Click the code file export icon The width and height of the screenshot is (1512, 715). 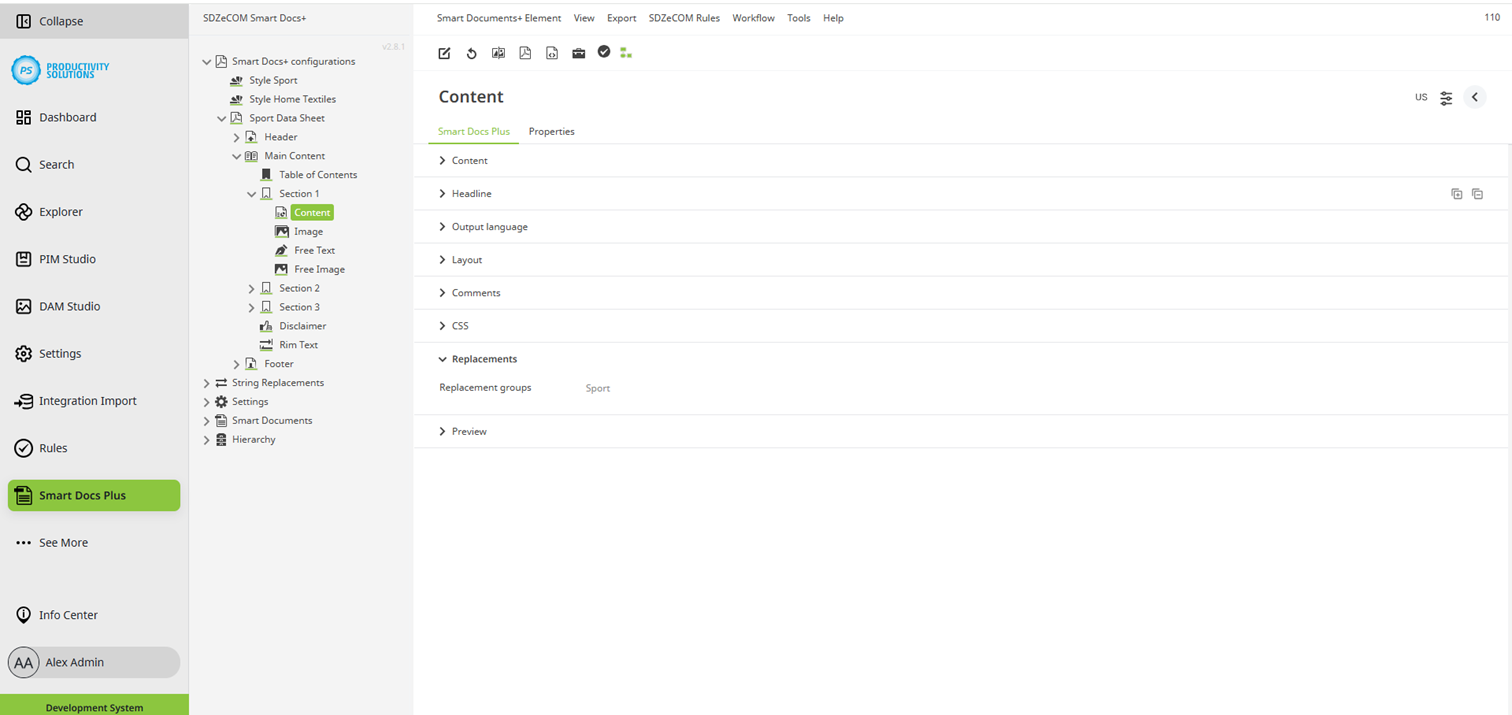tap(552, 53)
